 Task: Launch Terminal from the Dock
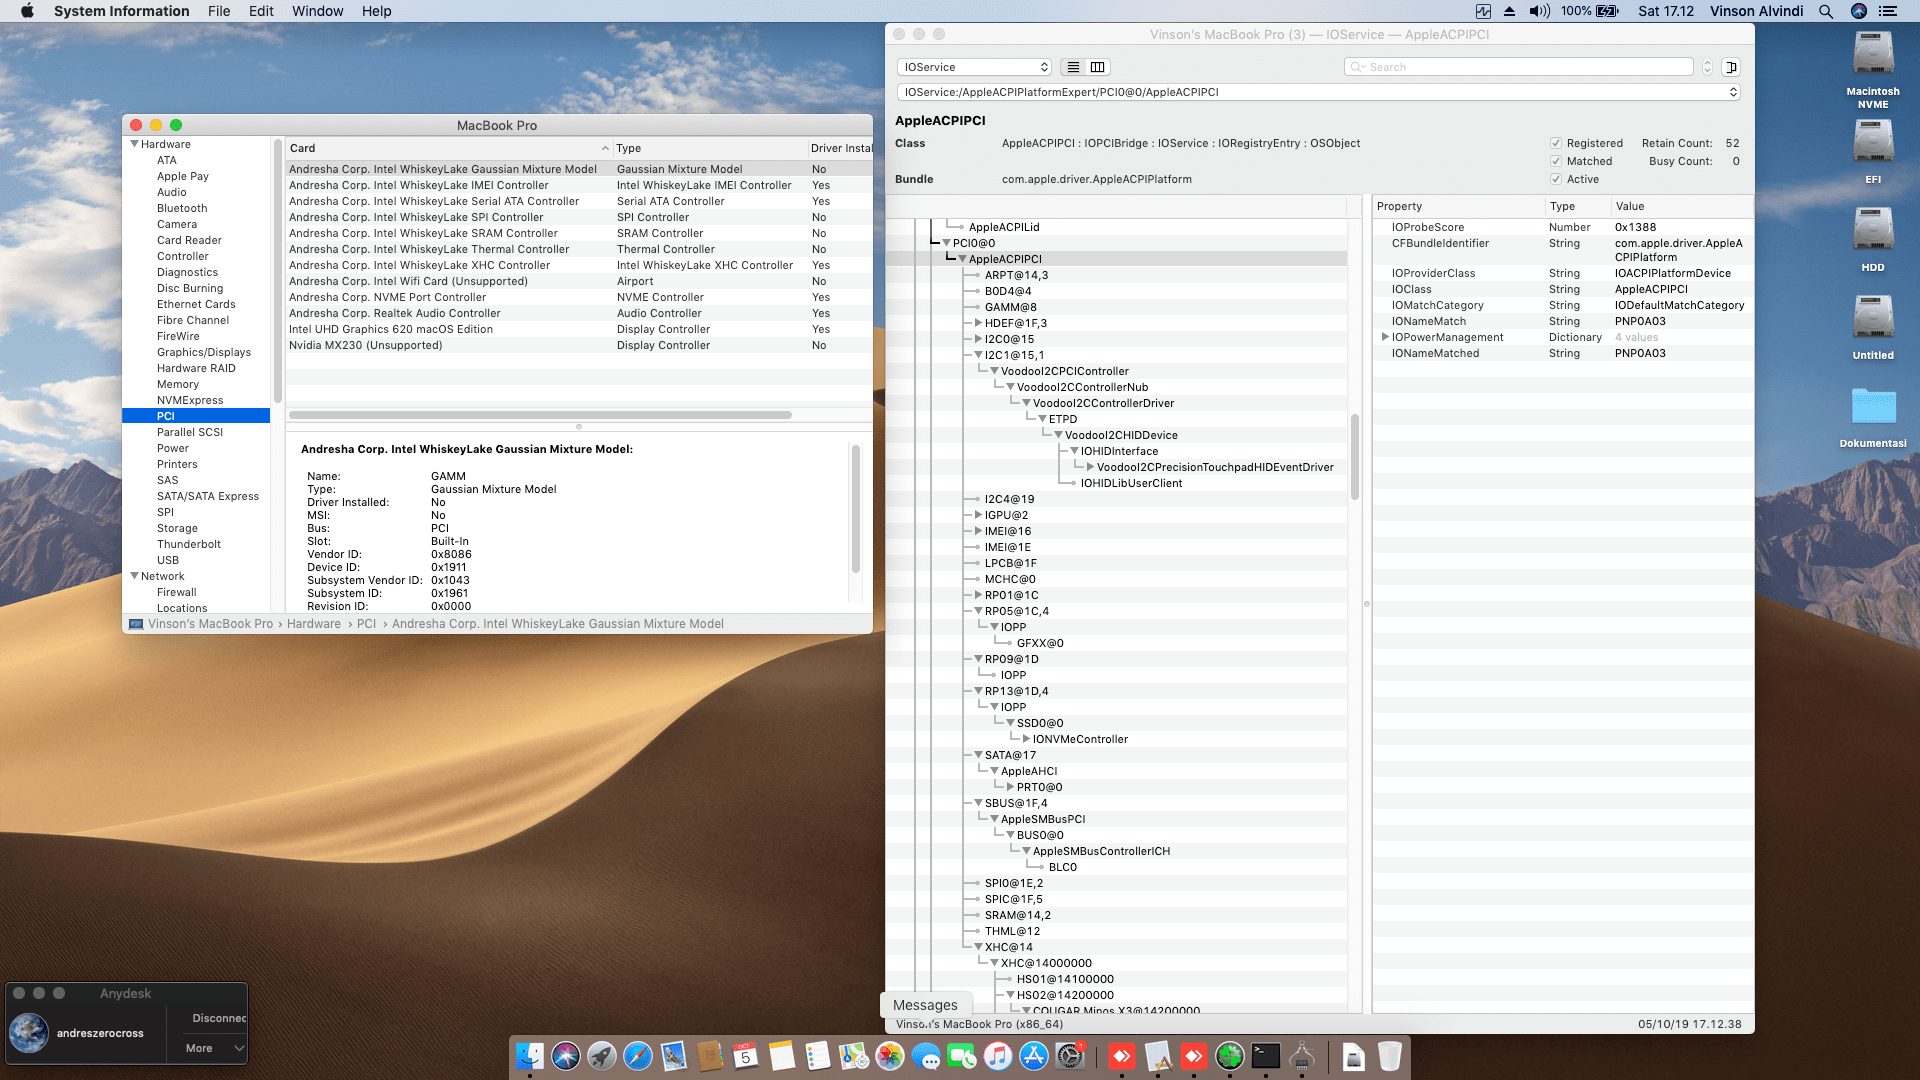coord(1264,1057)
